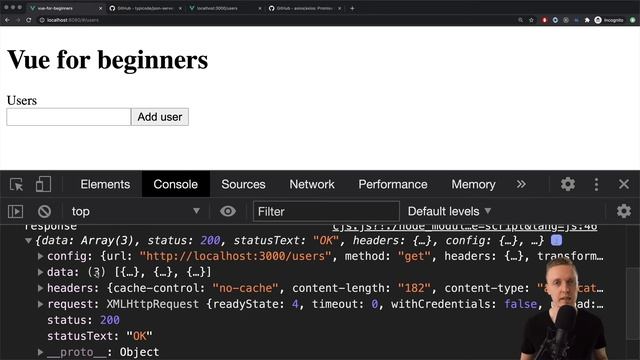Switch to the Performance tab

[x=393, y=184]
